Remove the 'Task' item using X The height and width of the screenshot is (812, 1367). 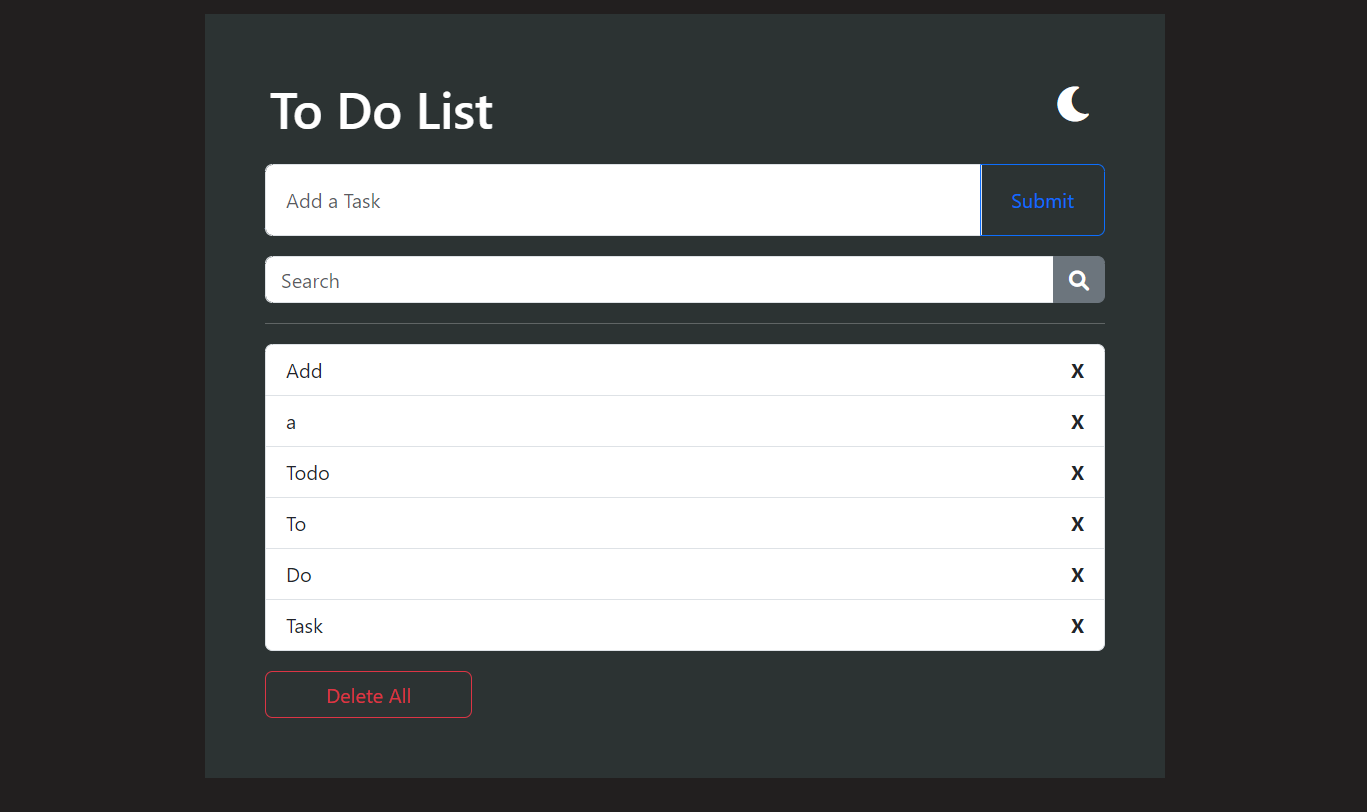pyautogui.click(x=1077, y=626)
